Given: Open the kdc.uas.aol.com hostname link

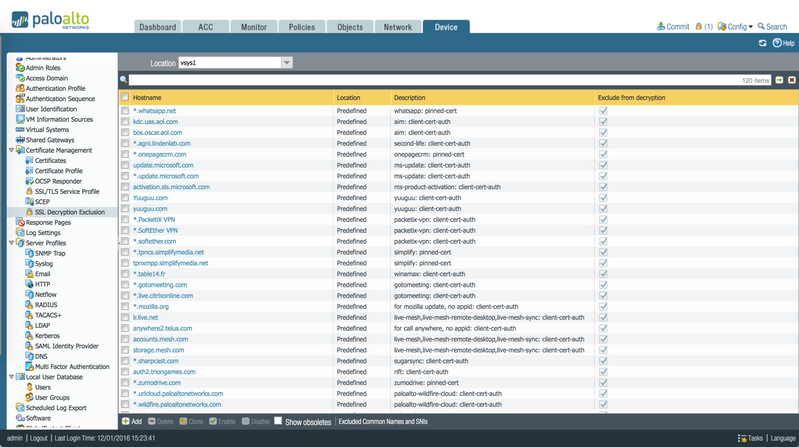Looking at the screenshot, I should [x=157, y=121].
